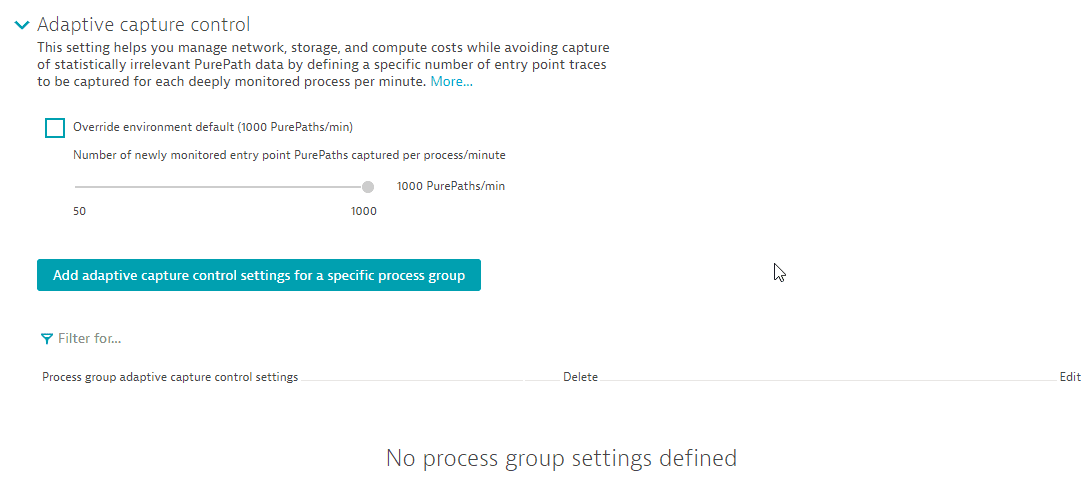Enable the Override environment default checkbox
Image resolution: width=1092 pixels, height=484 pixels.
(55, 128)
